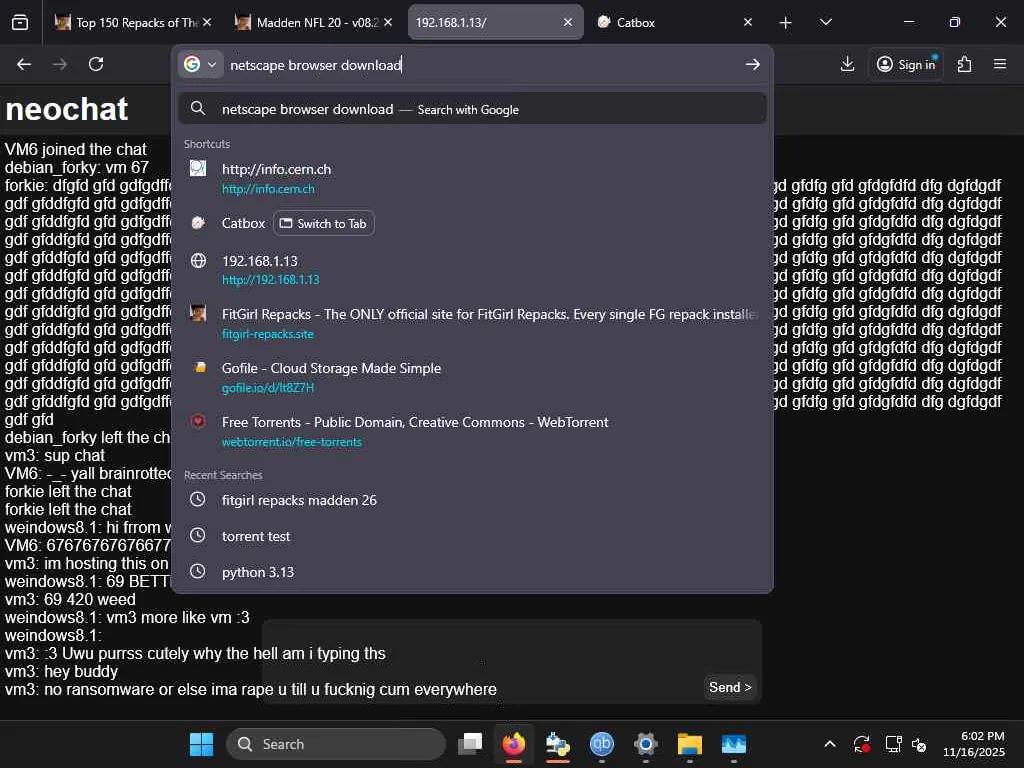Open Task View on the taskbar
This screenshot has height=768, width=1024.
(470, 744)
